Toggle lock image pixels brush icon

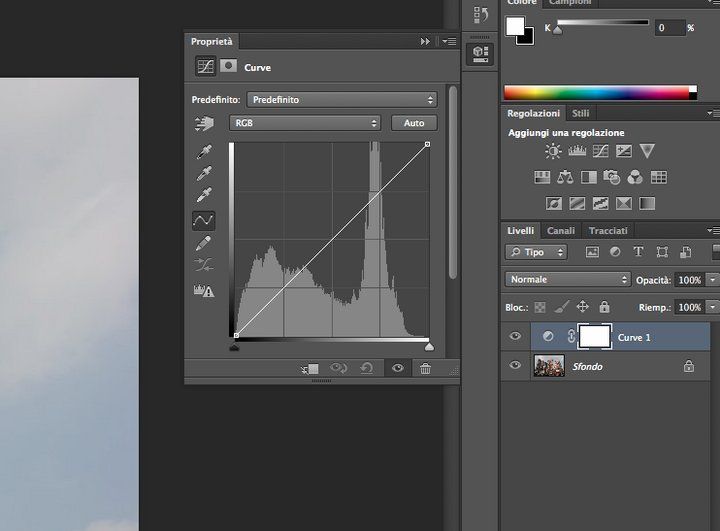tap(561, 307)
